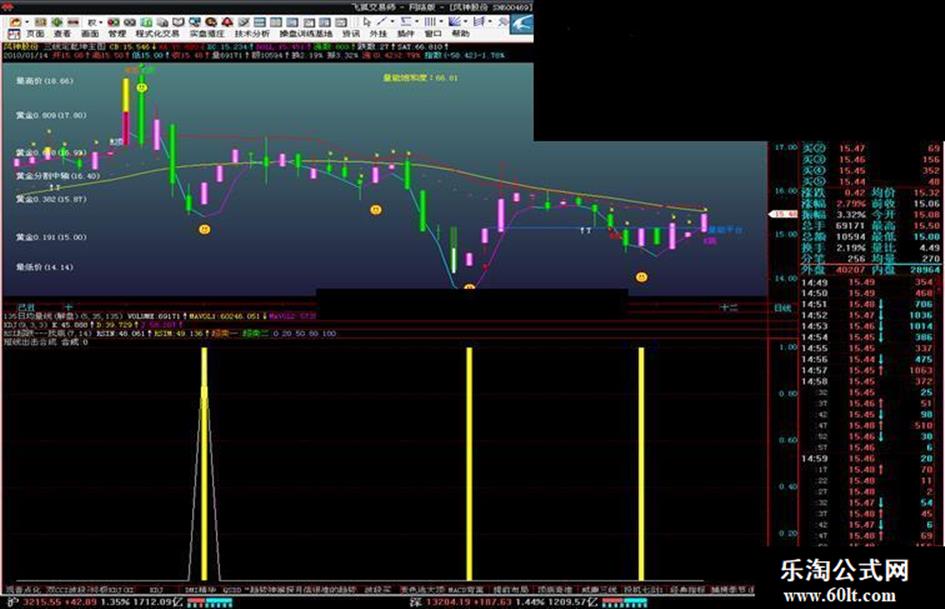Click the 14:58 row in the trade tick list
Viewport: 945px width, 609px height.
867,381
